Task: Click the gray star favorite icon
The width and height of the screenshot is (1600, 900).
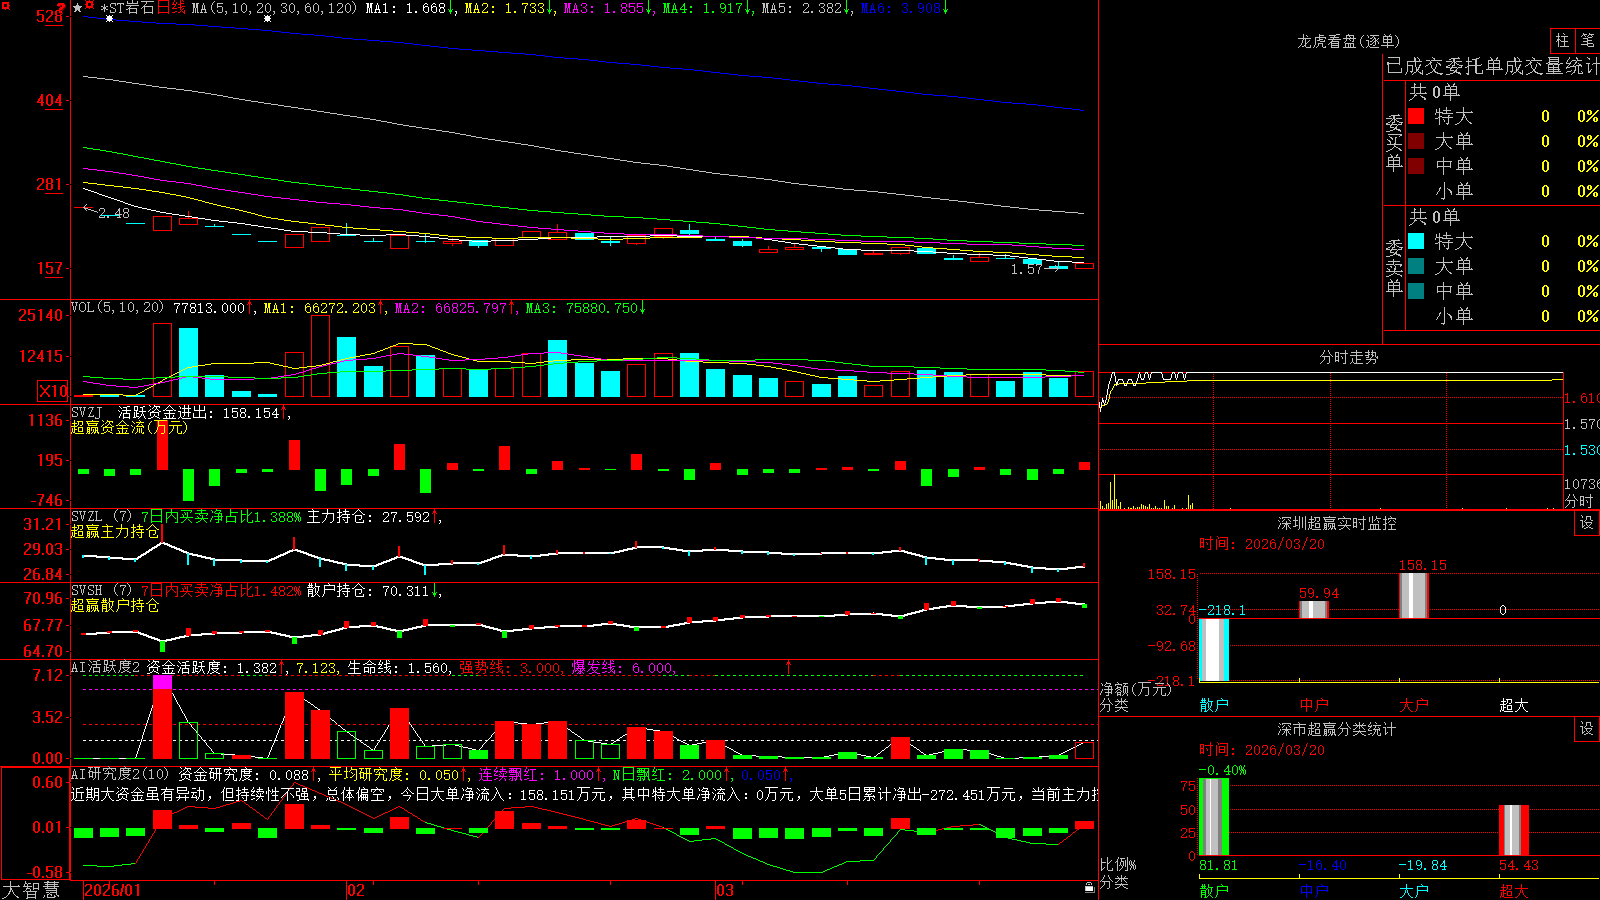Action: point(78,8)
